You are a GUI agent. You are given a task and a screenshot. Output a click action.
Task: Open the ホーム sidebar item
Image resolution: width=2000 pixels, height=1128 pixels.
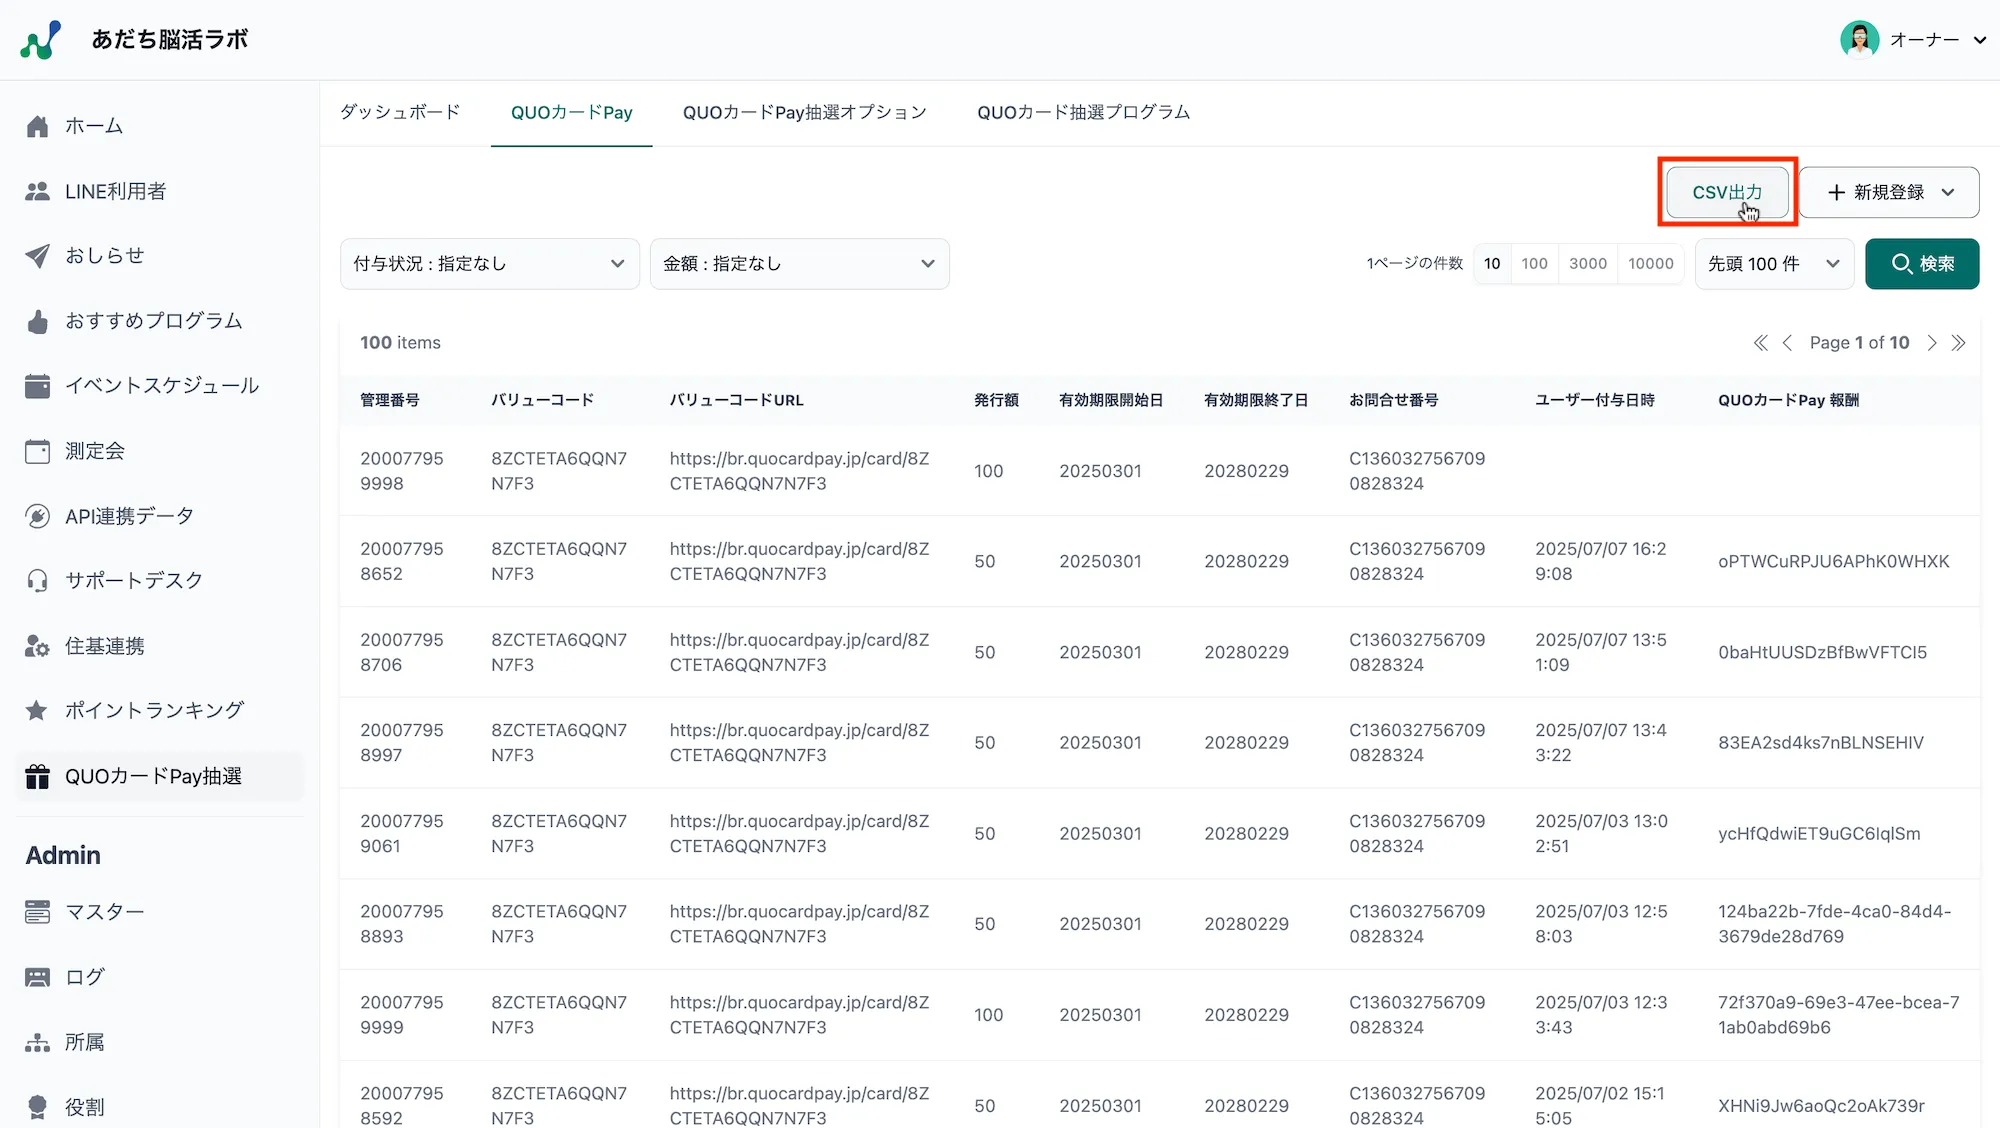96,126
